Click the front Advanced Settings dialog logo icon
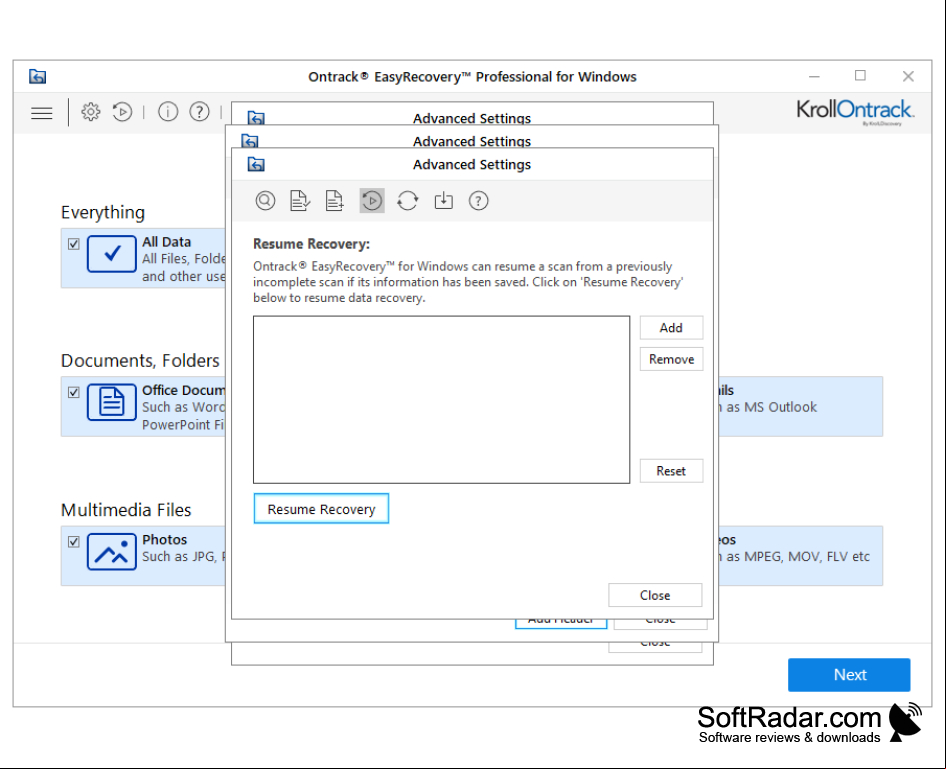Image resolution: width=946 pixels, height=769 pixels. coord(256,164)
